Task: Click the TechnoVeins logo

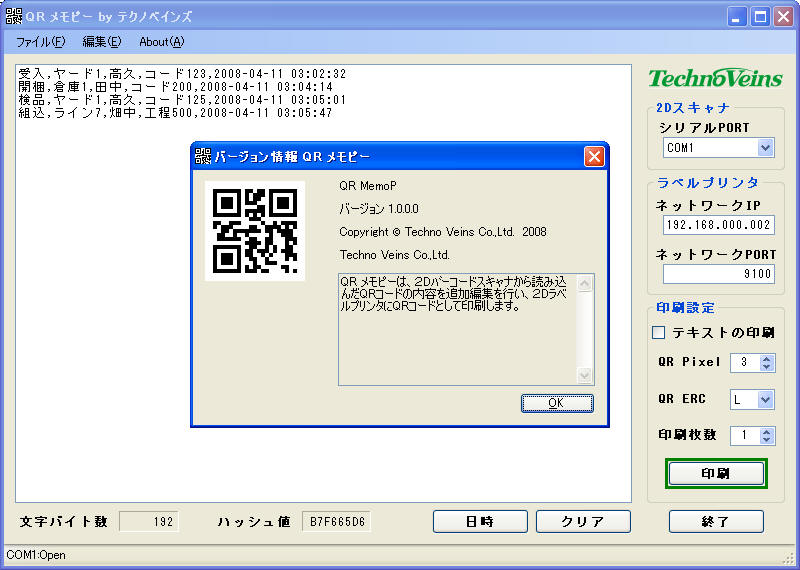Action: (x=715, y=78)
